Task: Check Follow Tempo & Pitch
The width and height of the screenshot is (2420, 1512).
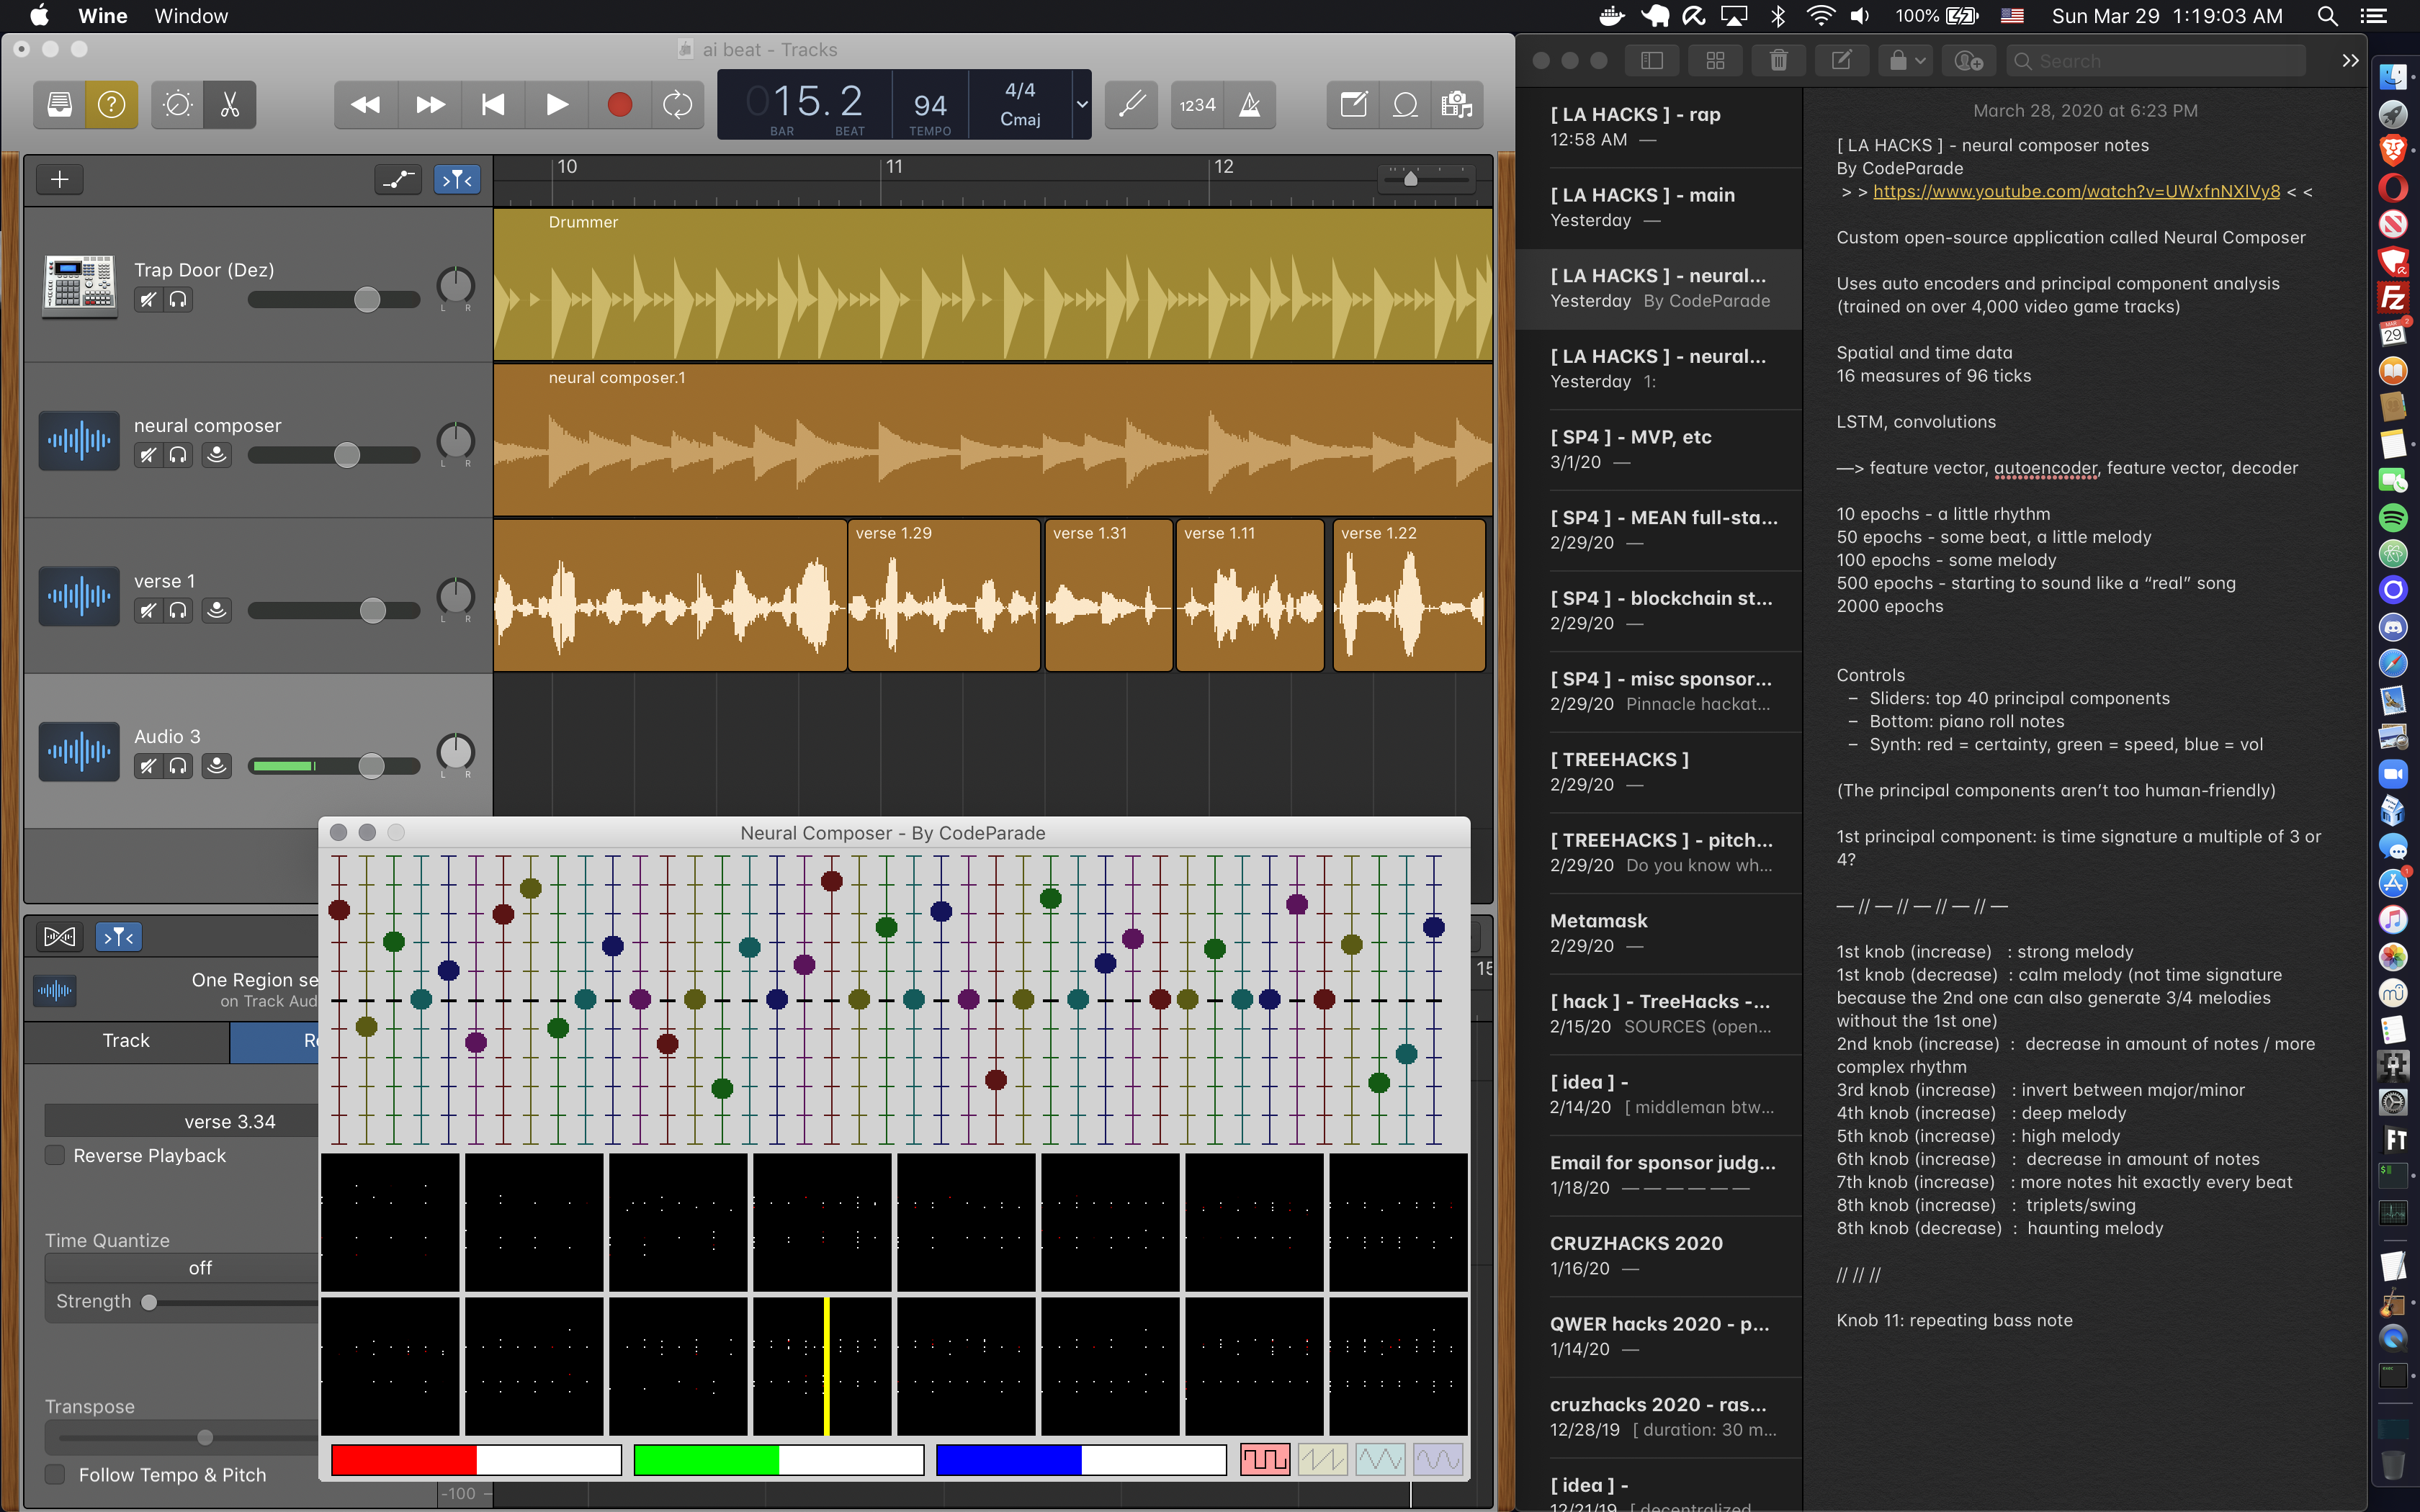Action: point(56,1474)
